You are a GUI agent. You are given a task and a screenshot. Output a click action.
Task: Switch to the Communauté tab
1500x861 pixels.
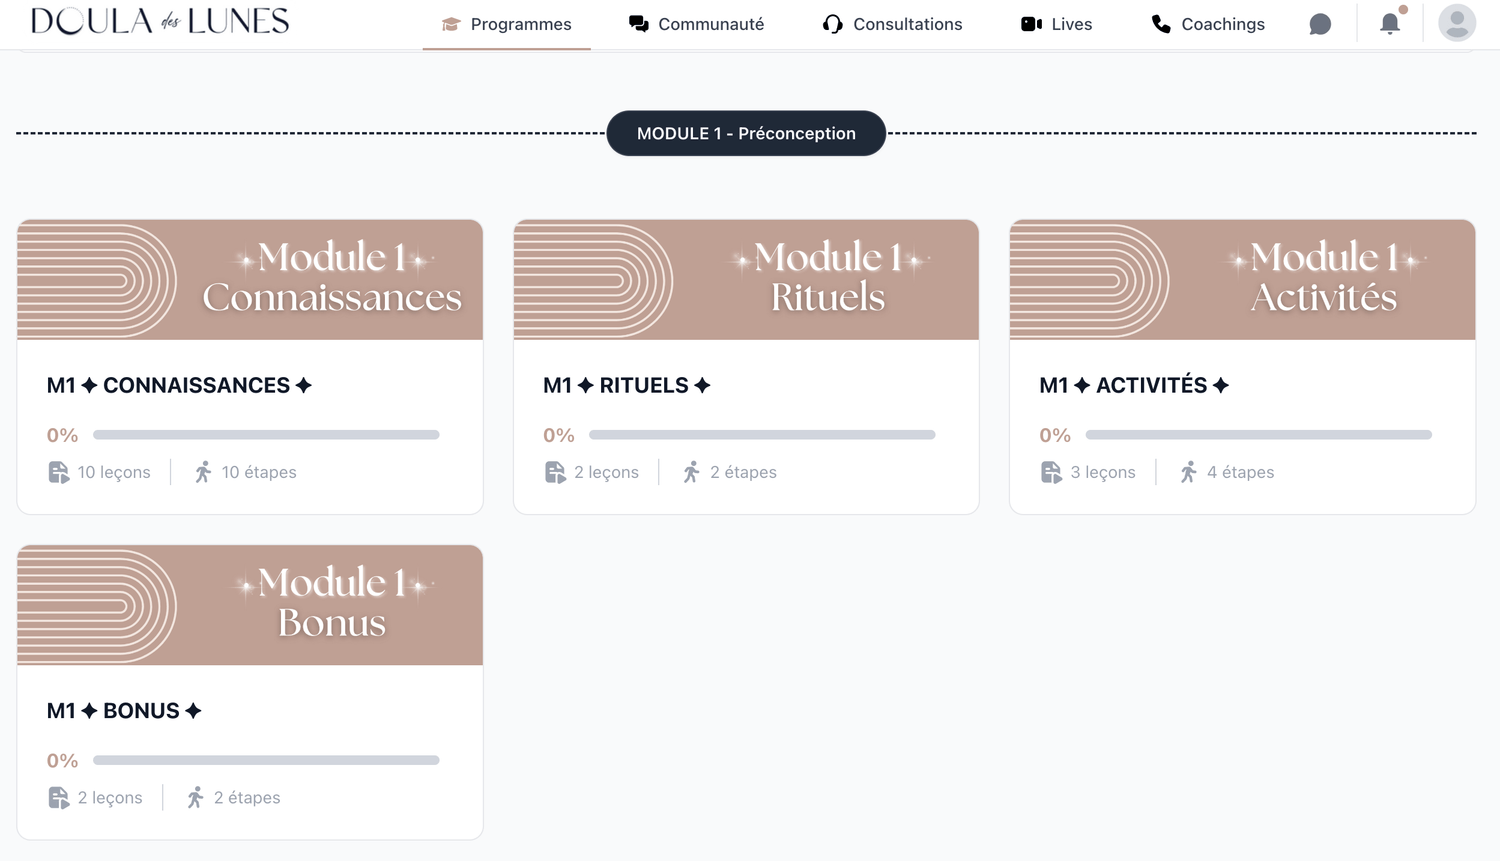tap(696, 24)
